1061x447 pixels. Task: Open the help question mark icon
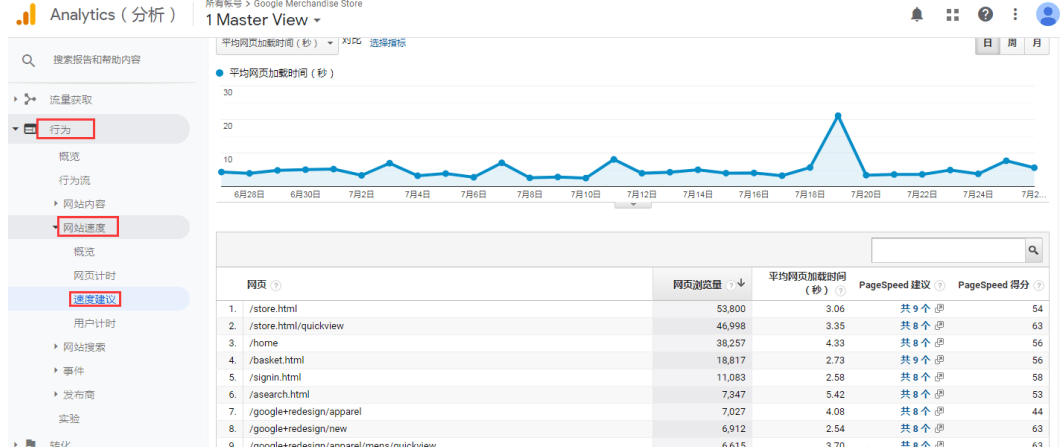[985, 15]
